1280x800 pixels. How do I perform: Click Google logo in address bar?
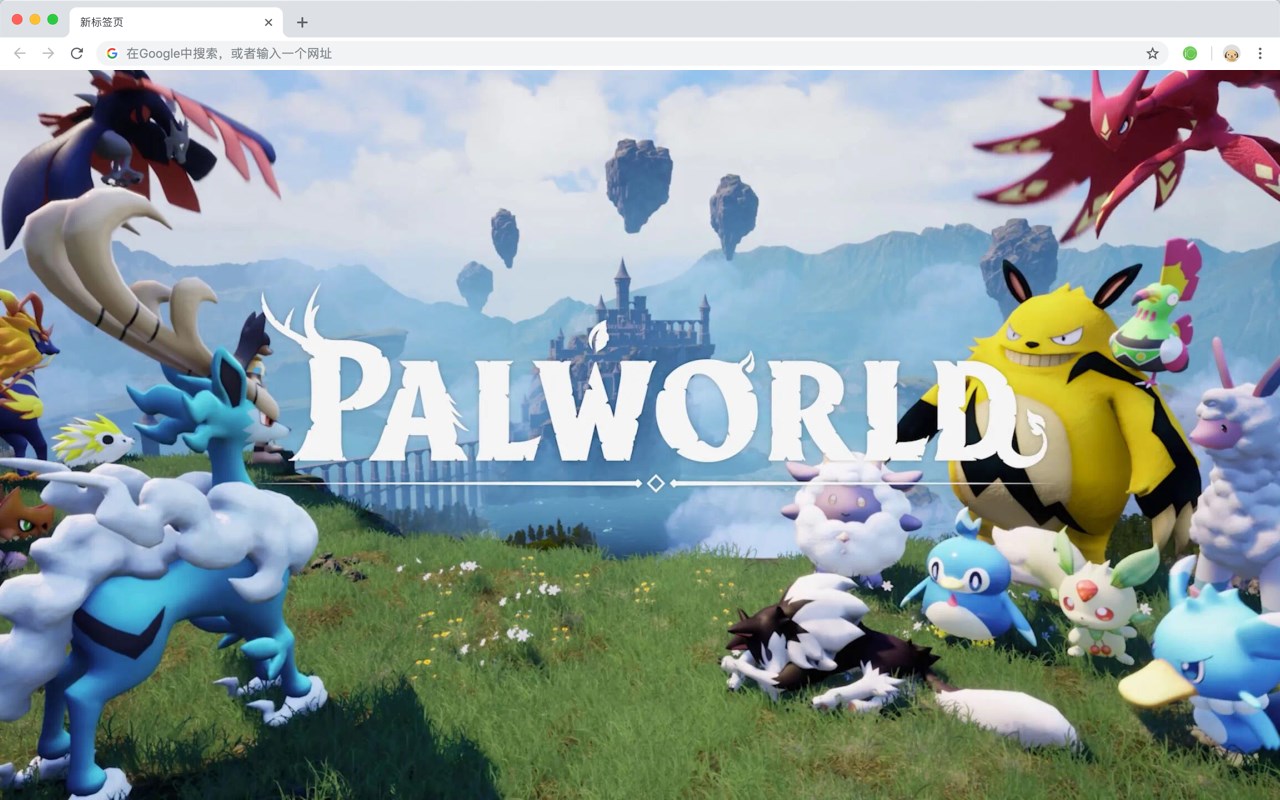pos(112,53)
